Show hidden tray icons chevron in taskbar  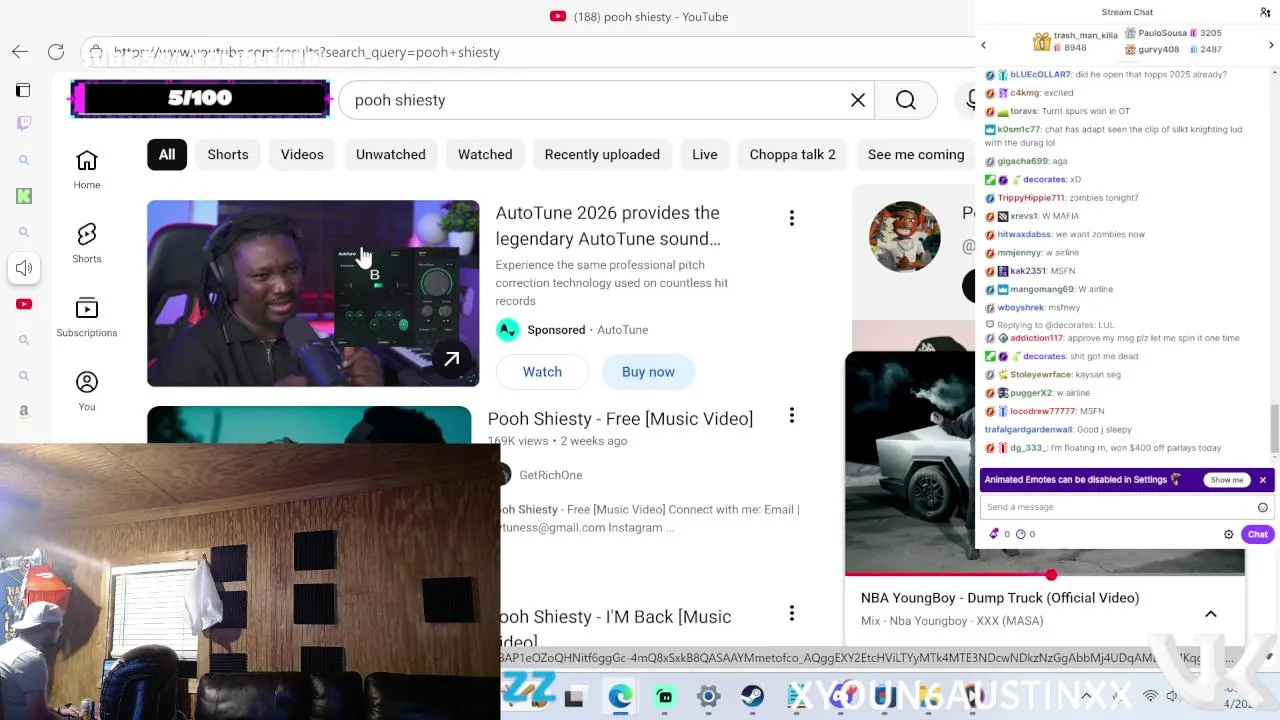point(1087,696)
